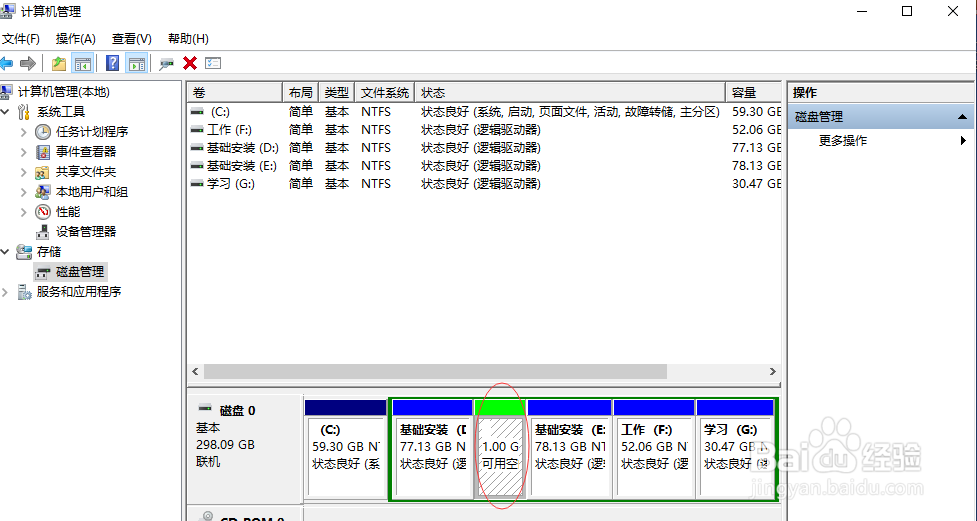Click the Connect/refresh disk toolbar icon
This screenshot has height=521, width=977.
(166, 63)
